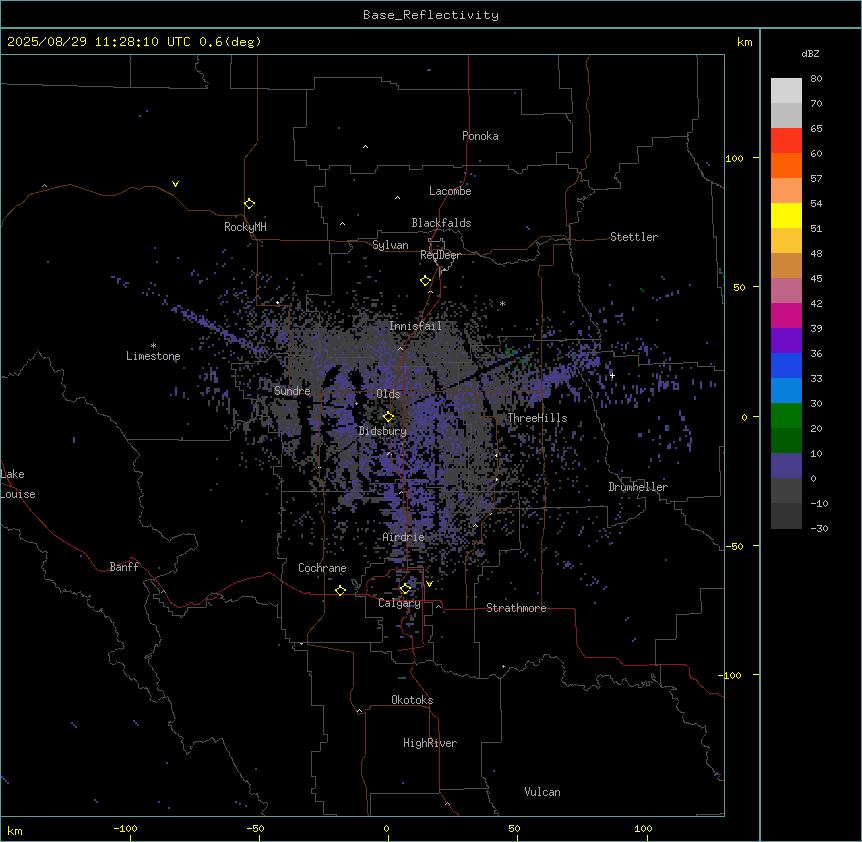Click yellow diamond marker between Olds and Didsbury

pyautogui.click(x=389, y=417)
